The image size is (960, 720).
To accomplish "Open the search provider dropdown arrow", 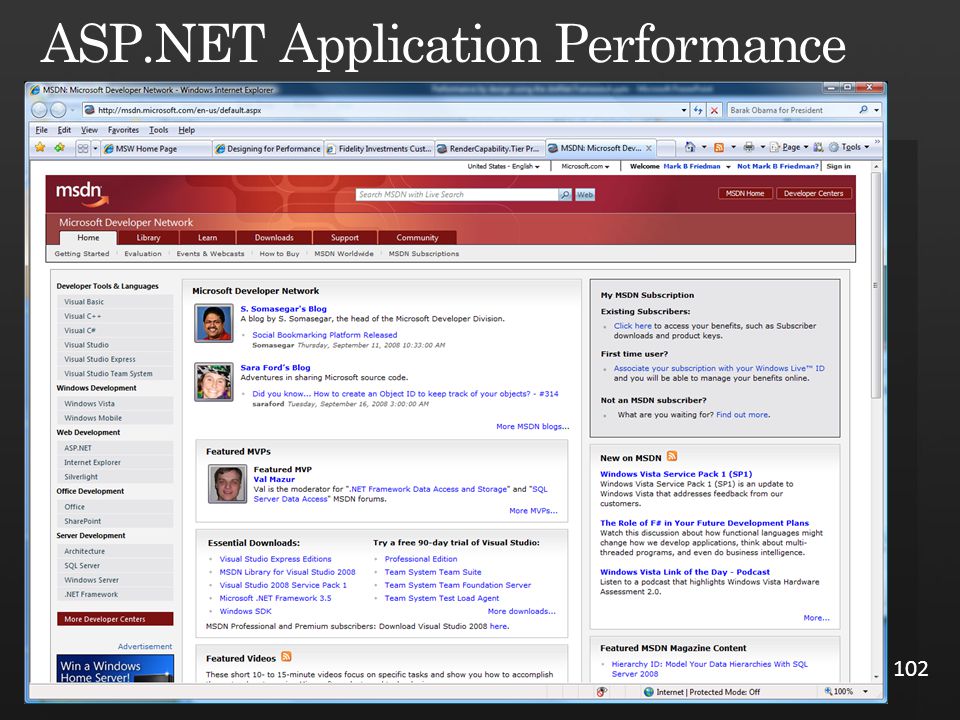I will 877,110.
